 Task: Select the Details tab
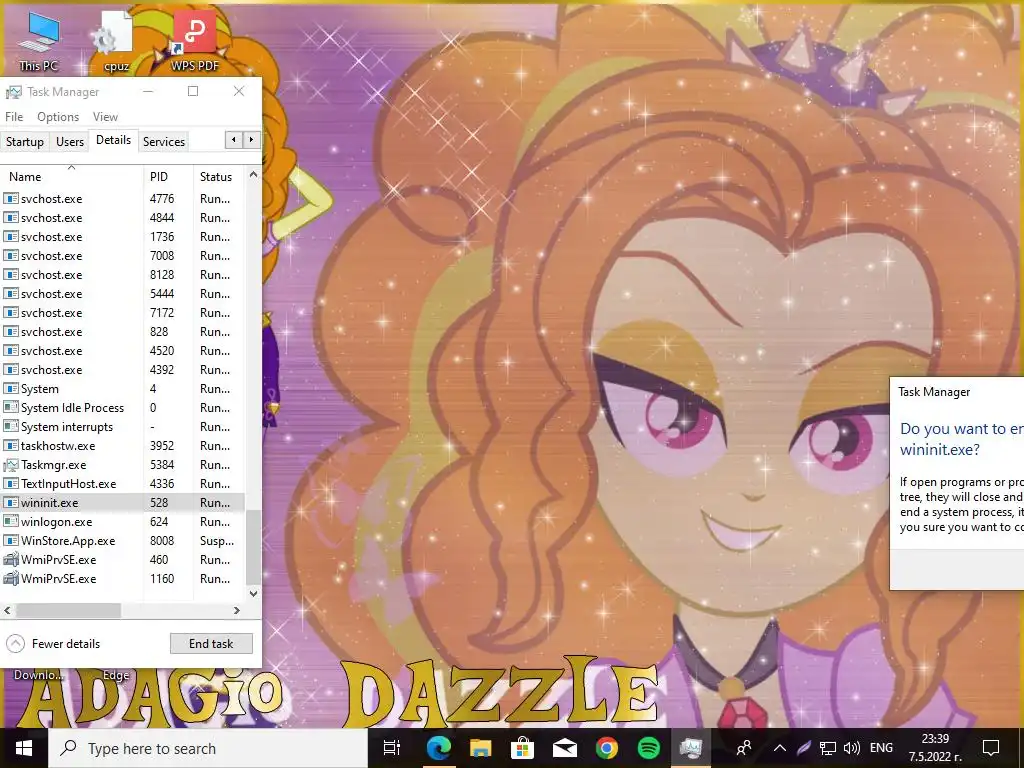click(x=114, y=140)
